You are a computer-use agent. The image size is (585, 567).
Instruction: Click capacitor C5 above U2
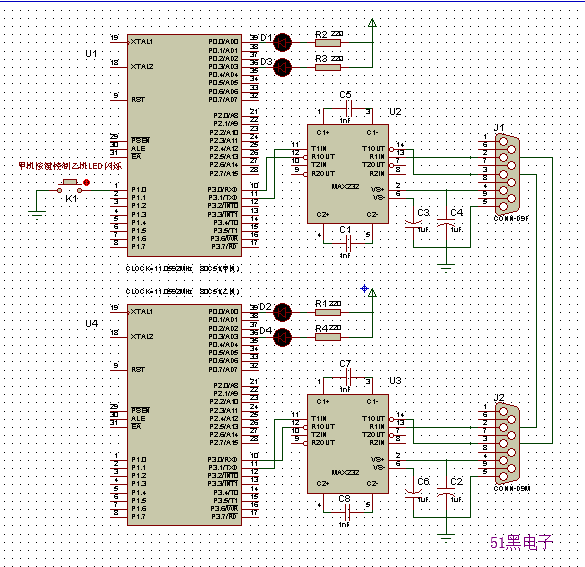pos(348,109)
